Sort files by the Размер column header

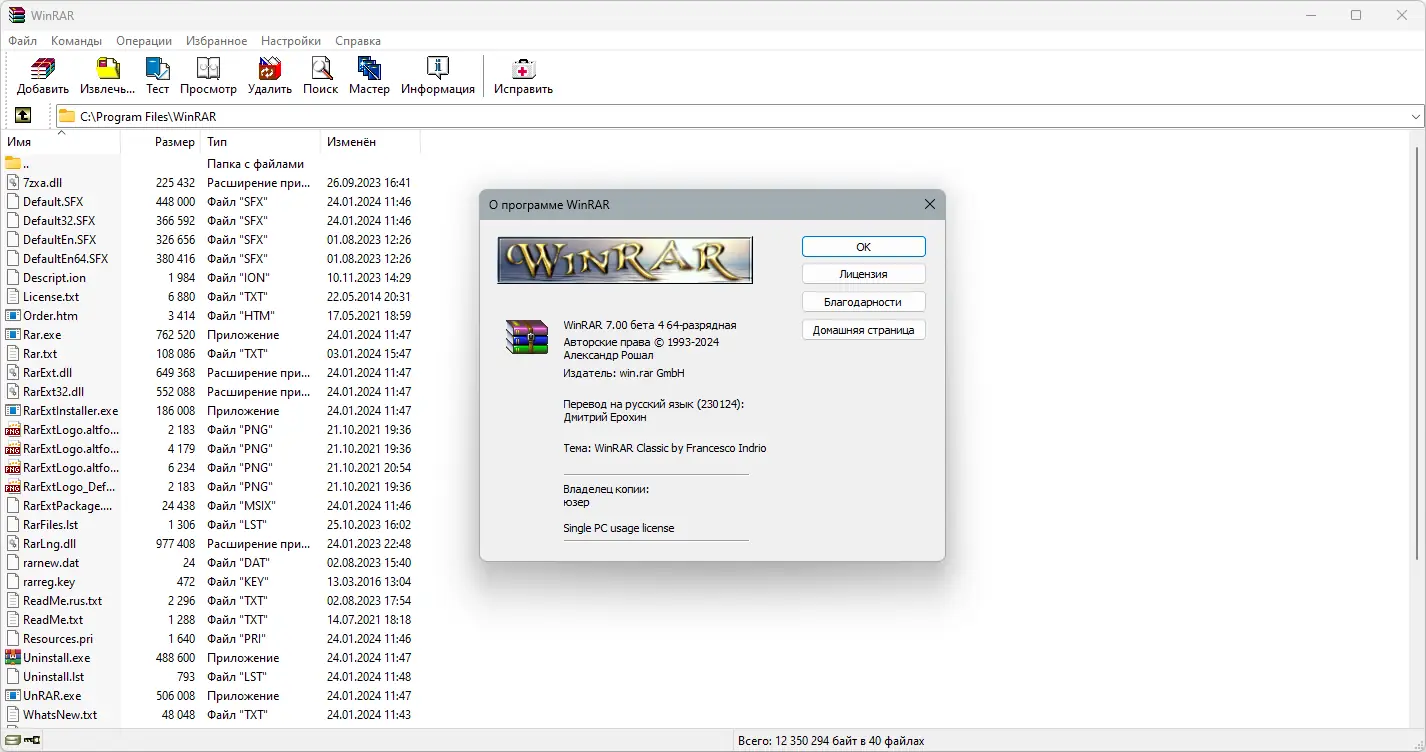(x=161, y=142)
